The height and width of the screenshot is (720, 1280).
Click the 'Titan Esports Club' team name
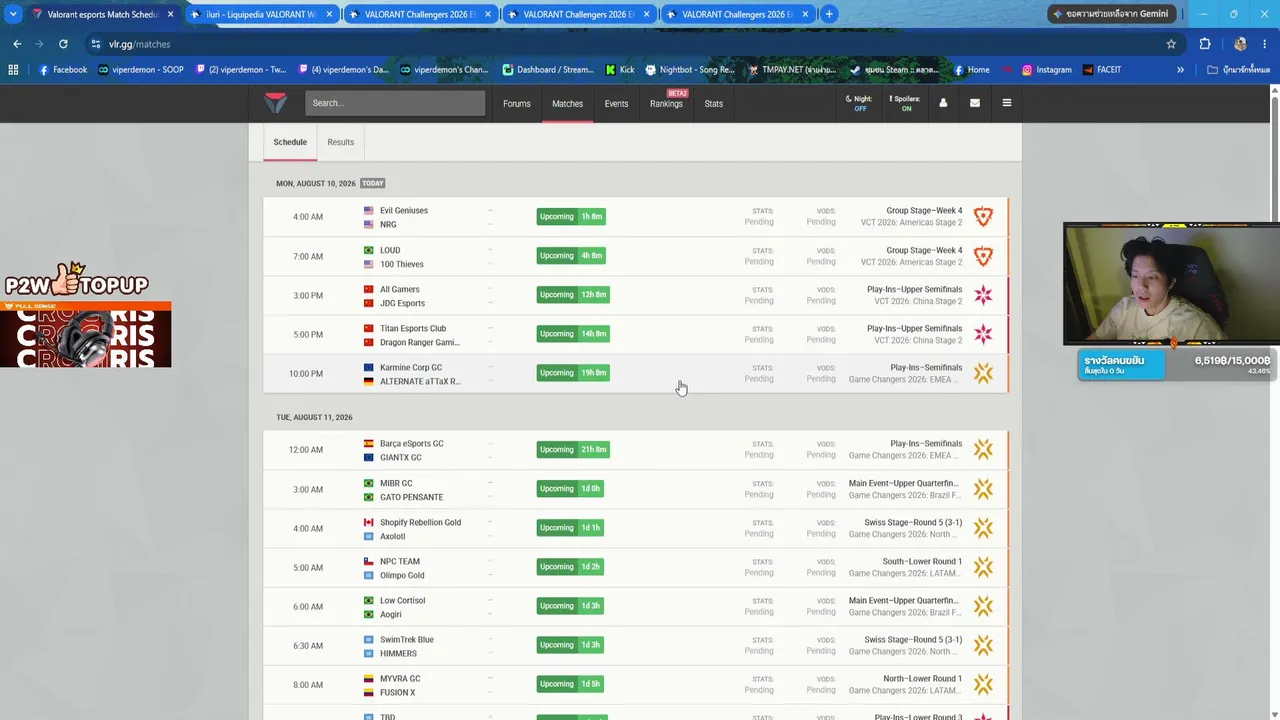413,328
